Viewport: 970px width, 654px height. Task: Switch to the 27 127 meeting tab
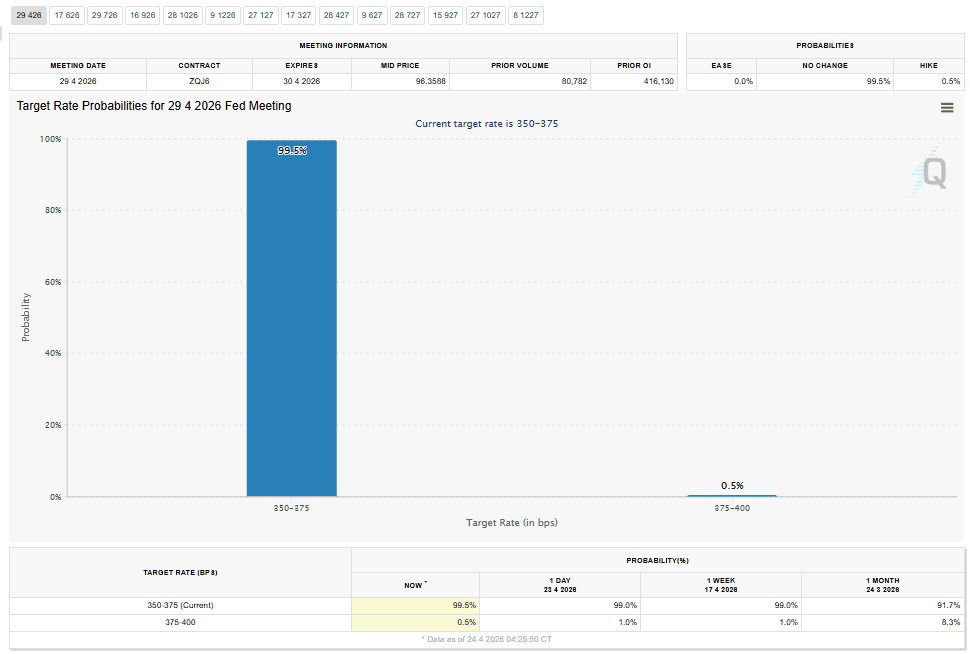[x=261, y=16]
